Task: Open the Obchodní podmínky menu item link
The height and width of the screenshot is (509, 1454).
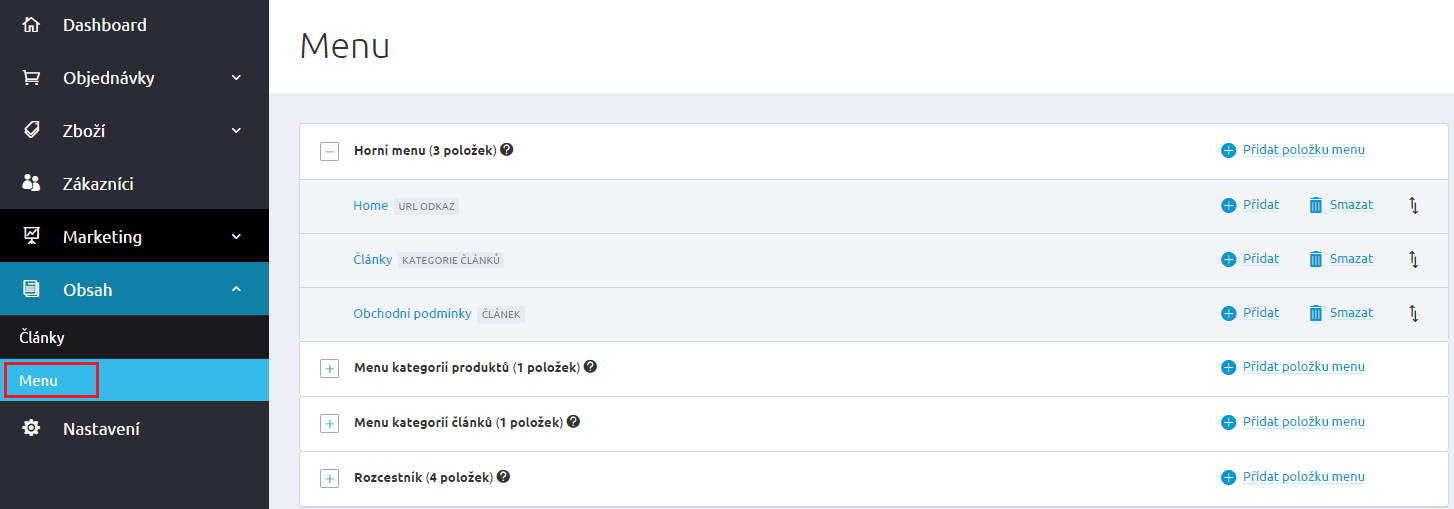Action: pos(412,313)
